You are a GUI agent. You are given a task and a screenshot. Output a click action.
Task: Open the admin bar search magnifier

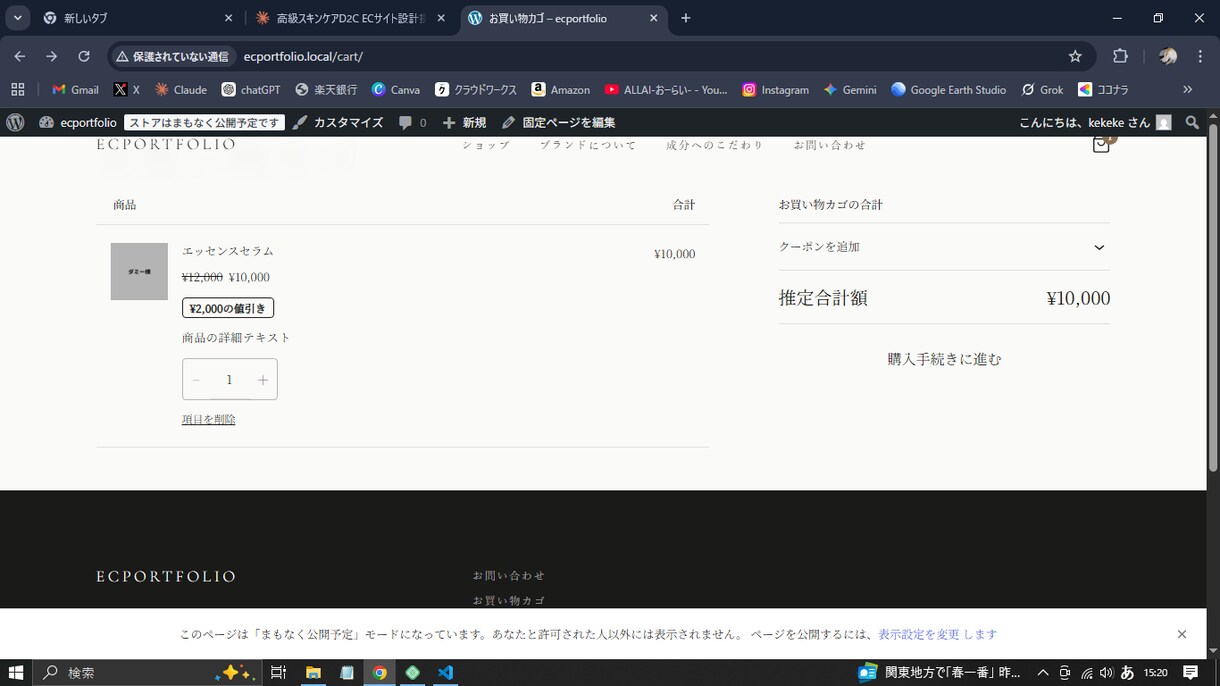click(x=1192, y=122)
